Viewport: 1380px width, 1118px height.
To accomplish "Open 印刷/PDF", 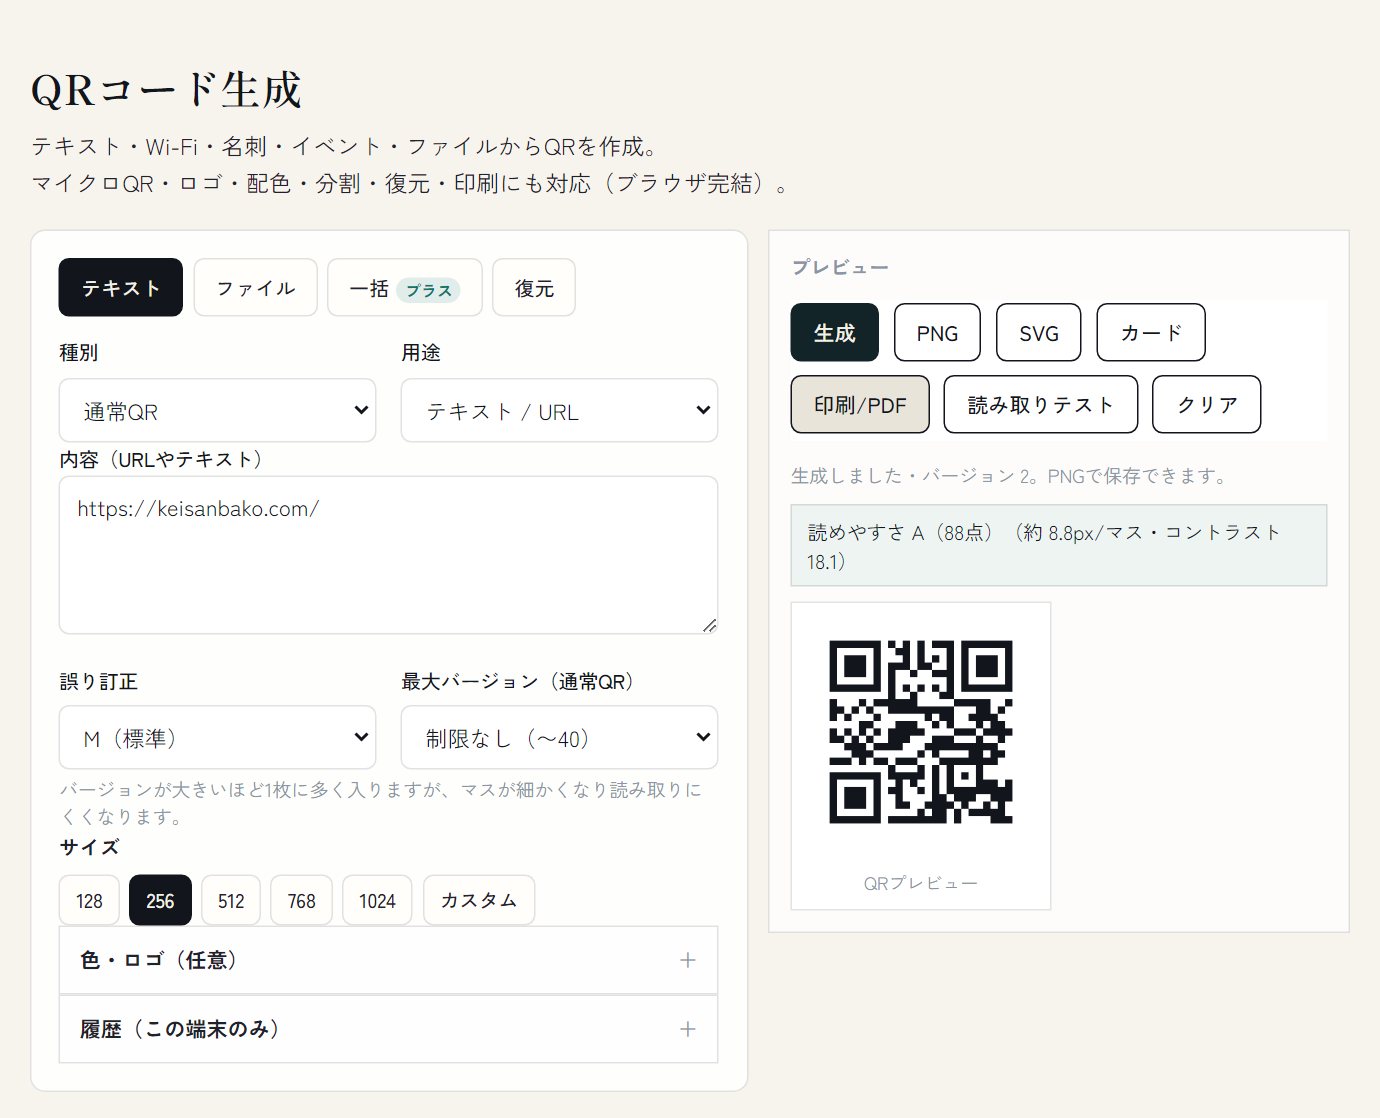I will tap(860, 405).
